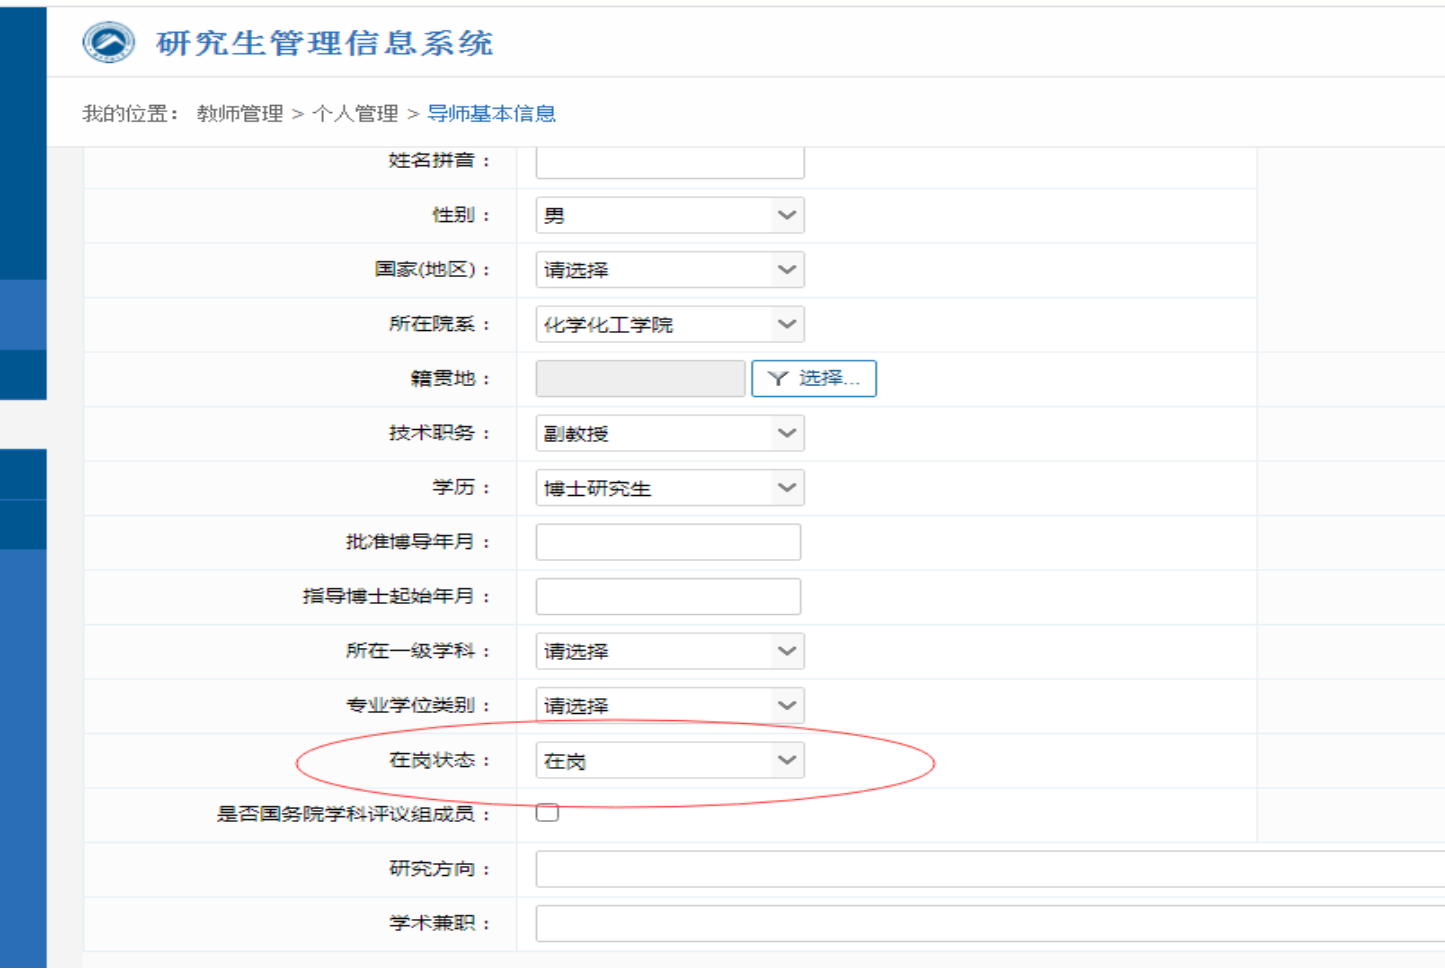Focus the 学术兼职 input field

pyautogui.click(x=988, y=924)
